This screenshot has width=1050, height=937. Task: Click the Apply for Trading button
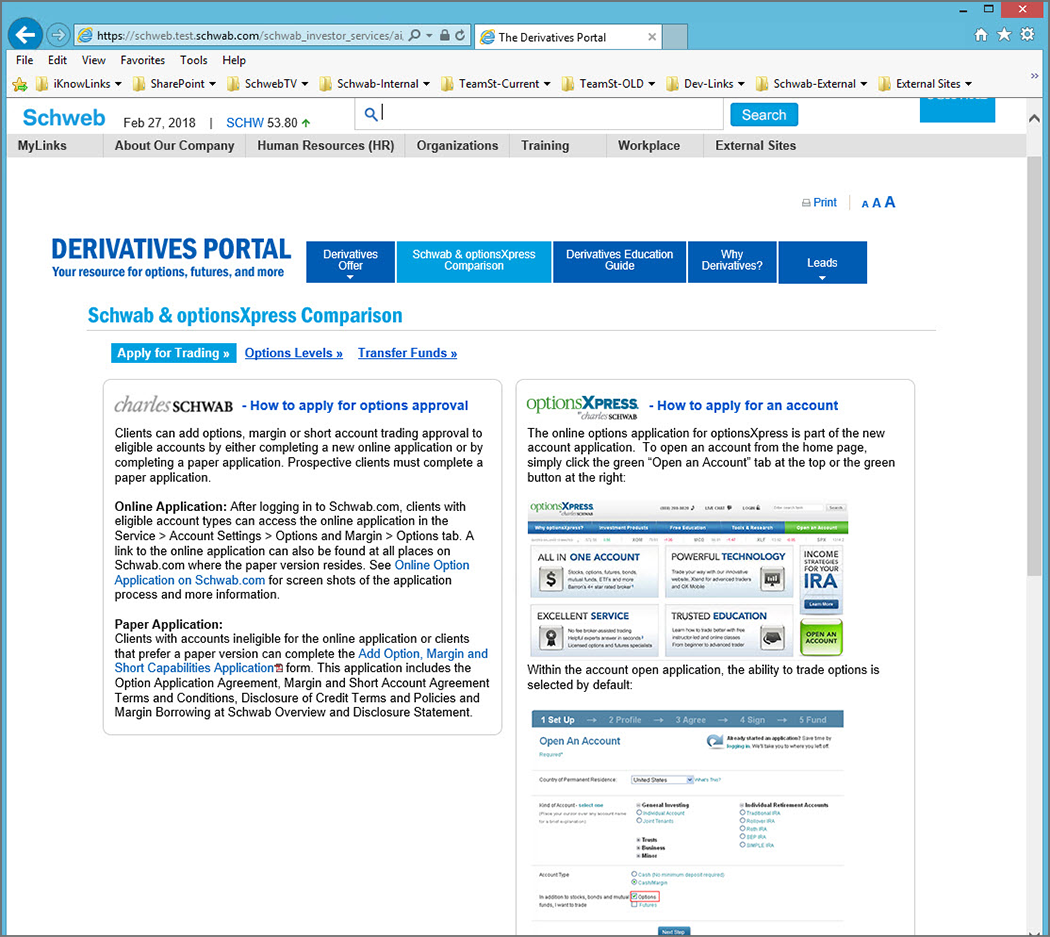click(x=173, y=353)
